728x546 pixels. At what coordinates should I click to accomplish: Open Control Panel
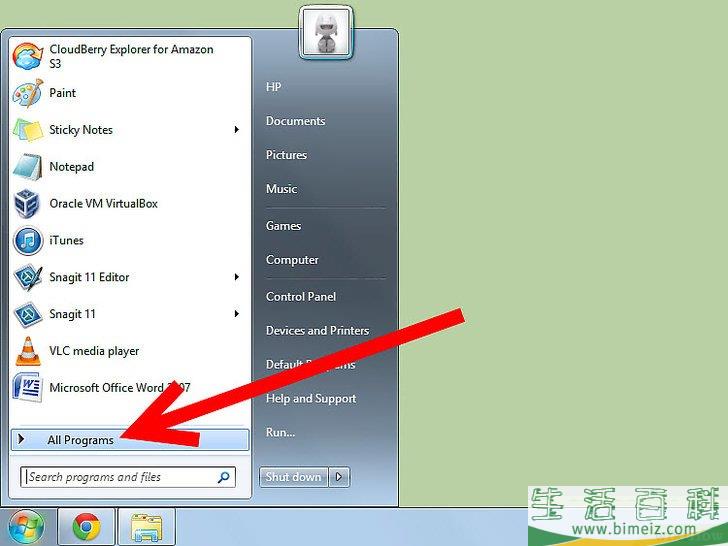coord(301,296)
